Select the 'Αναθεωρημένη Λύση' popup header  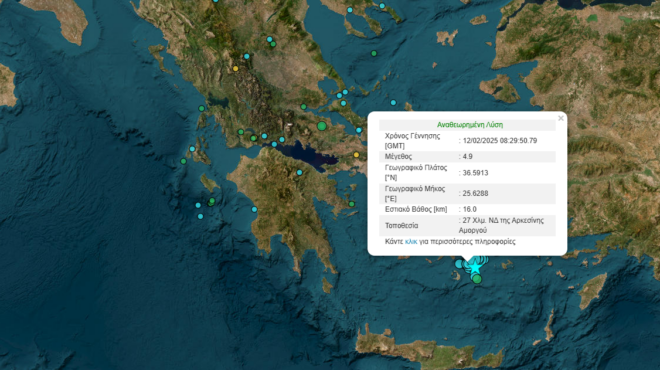(470, 125)
